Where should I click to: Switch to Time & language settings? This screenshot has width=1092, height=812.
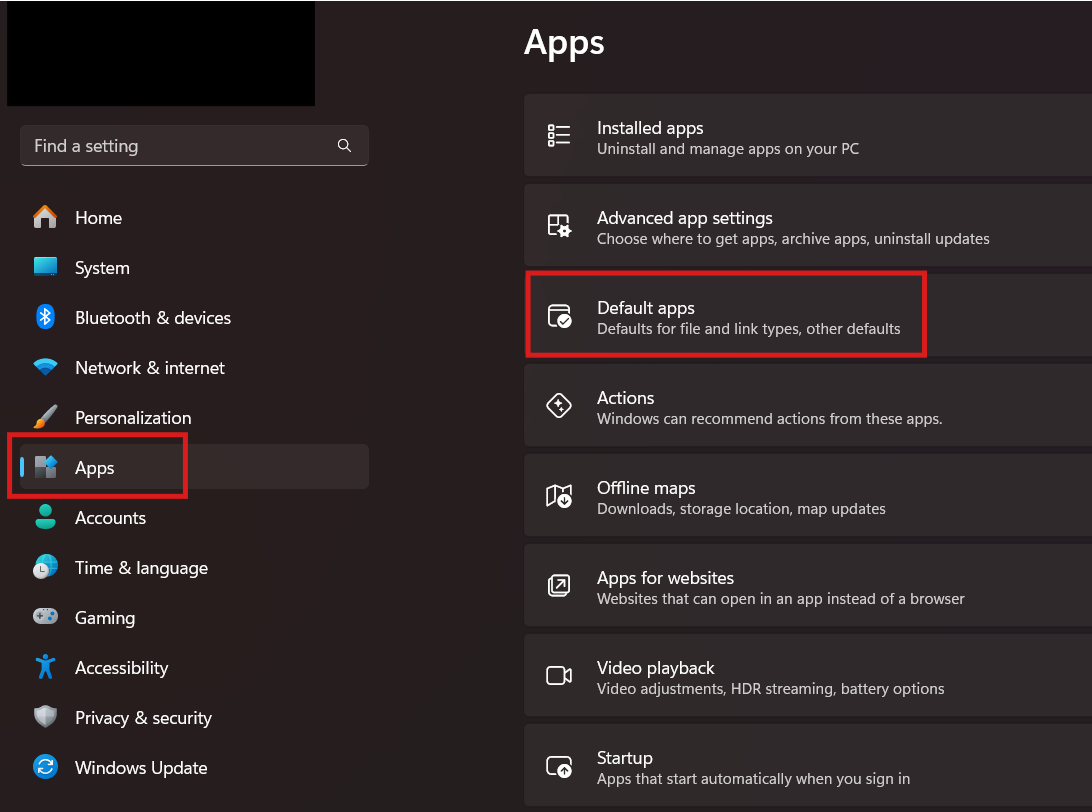click(x=141, y=568)
